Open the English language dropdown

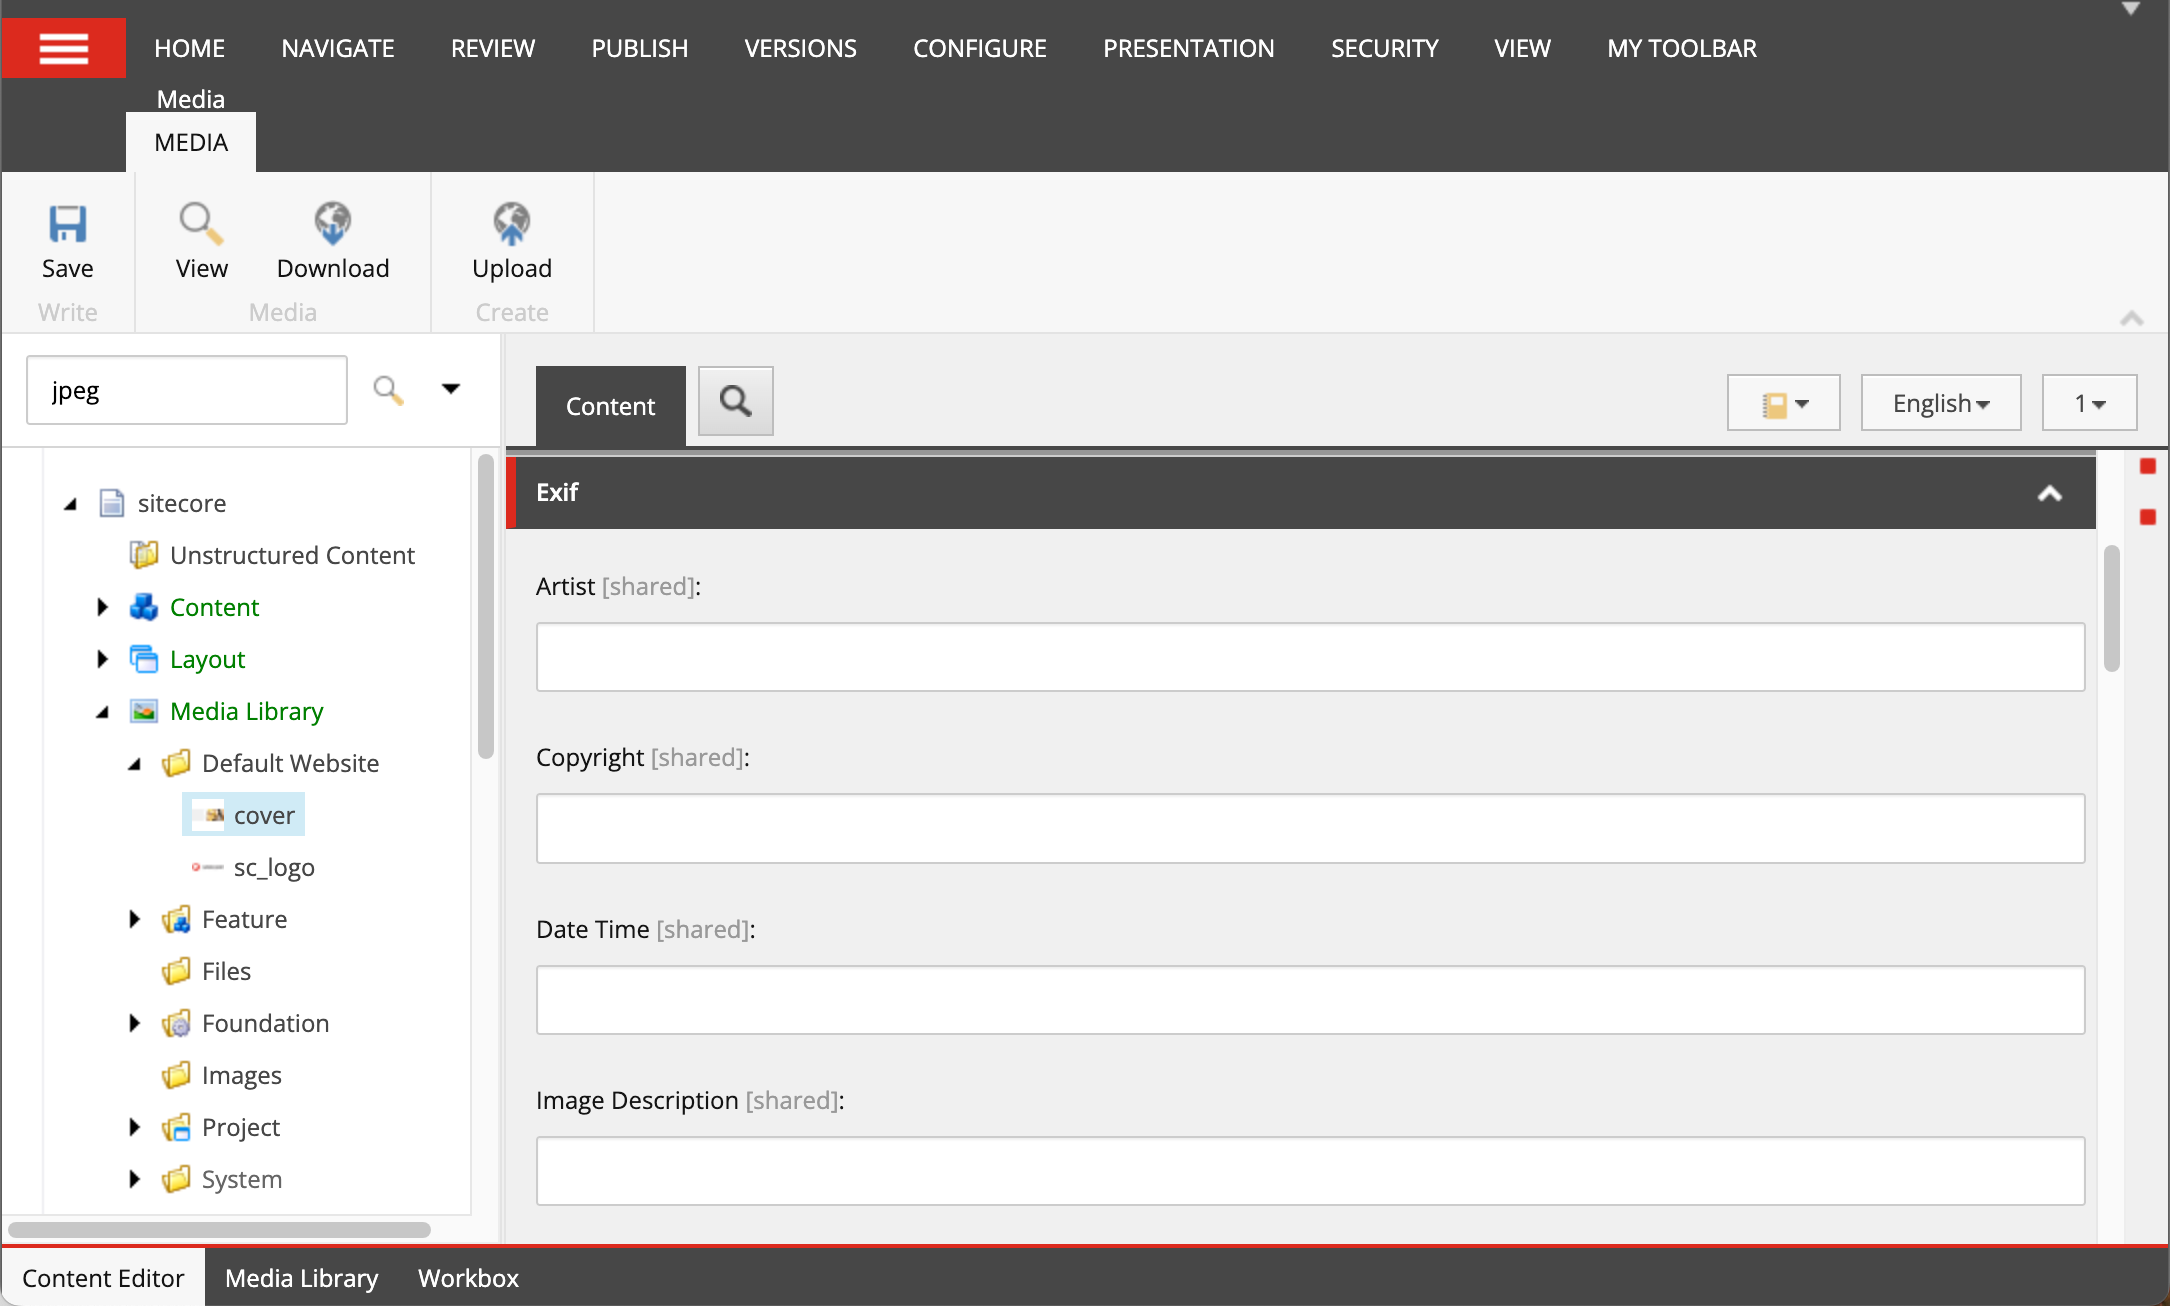[1940, 403]
